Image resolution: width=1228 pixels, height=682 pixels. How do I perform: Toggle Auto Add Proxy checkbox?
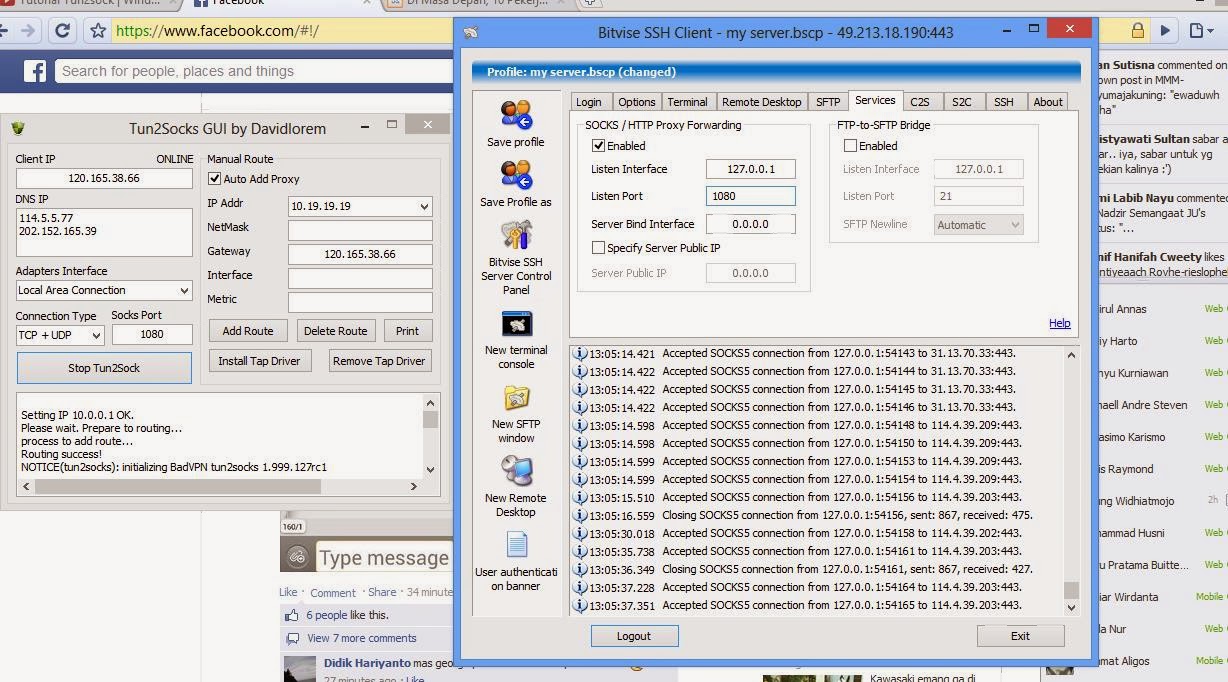[x=214, y=179]
